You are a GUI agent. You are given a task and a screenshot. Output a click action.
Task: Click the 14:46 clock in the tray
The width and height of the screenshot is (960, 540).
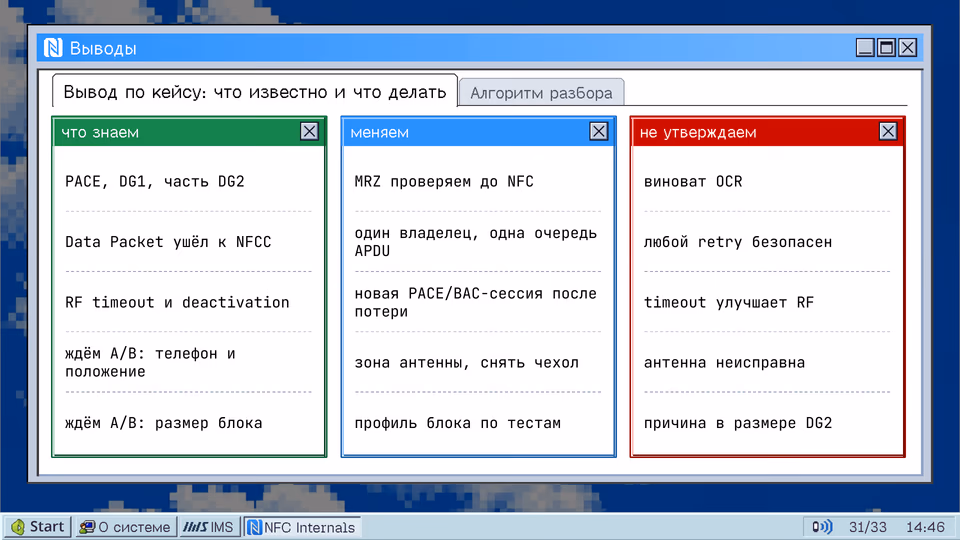tap(925, 527)
